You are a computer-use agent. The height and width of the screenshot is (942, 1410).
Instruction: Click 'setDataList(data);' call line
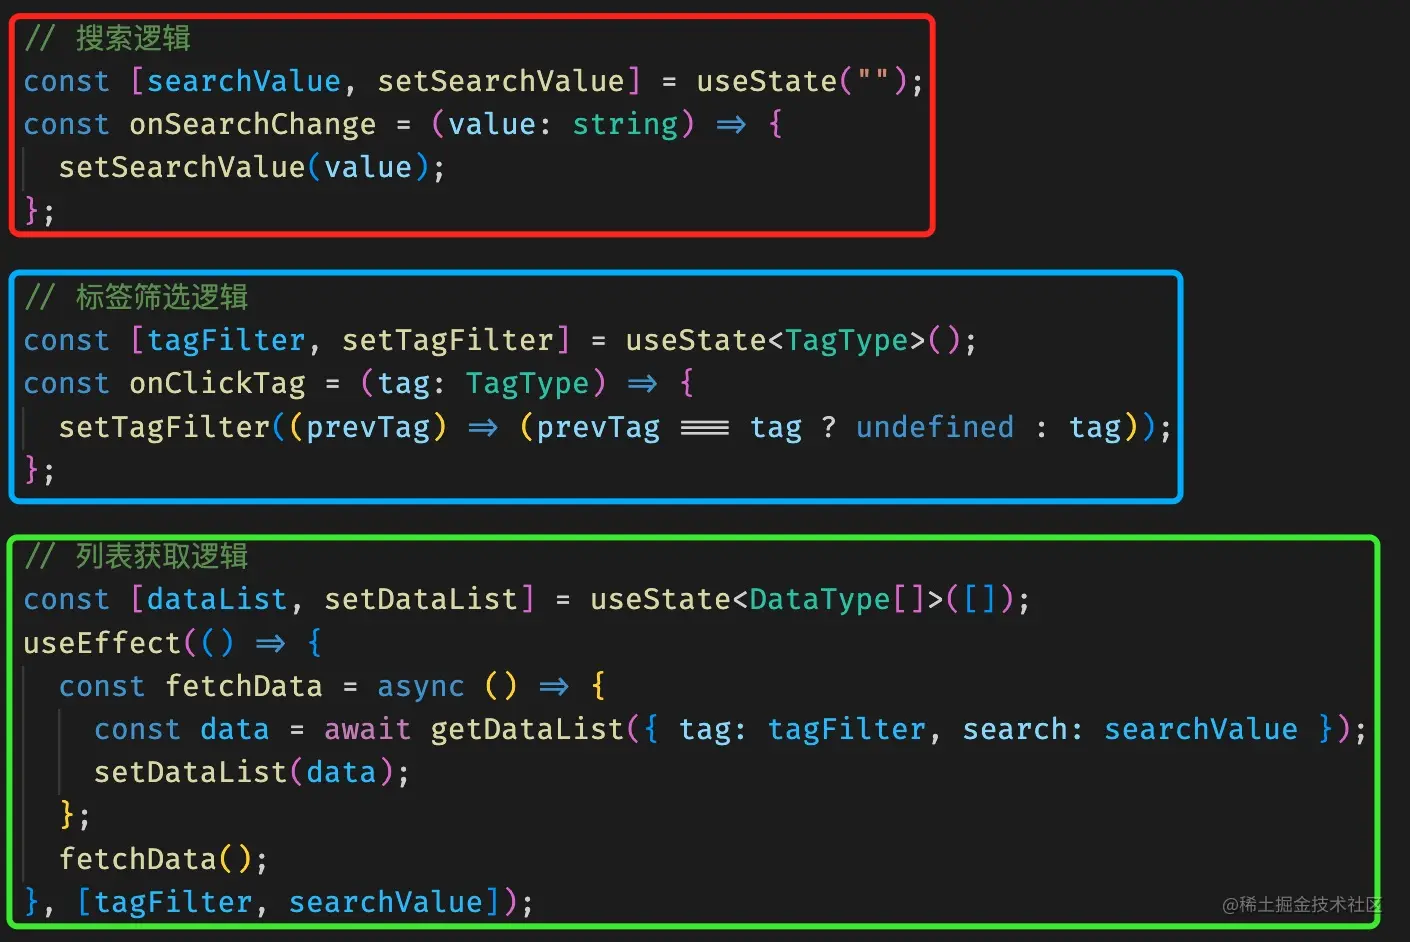252,772
